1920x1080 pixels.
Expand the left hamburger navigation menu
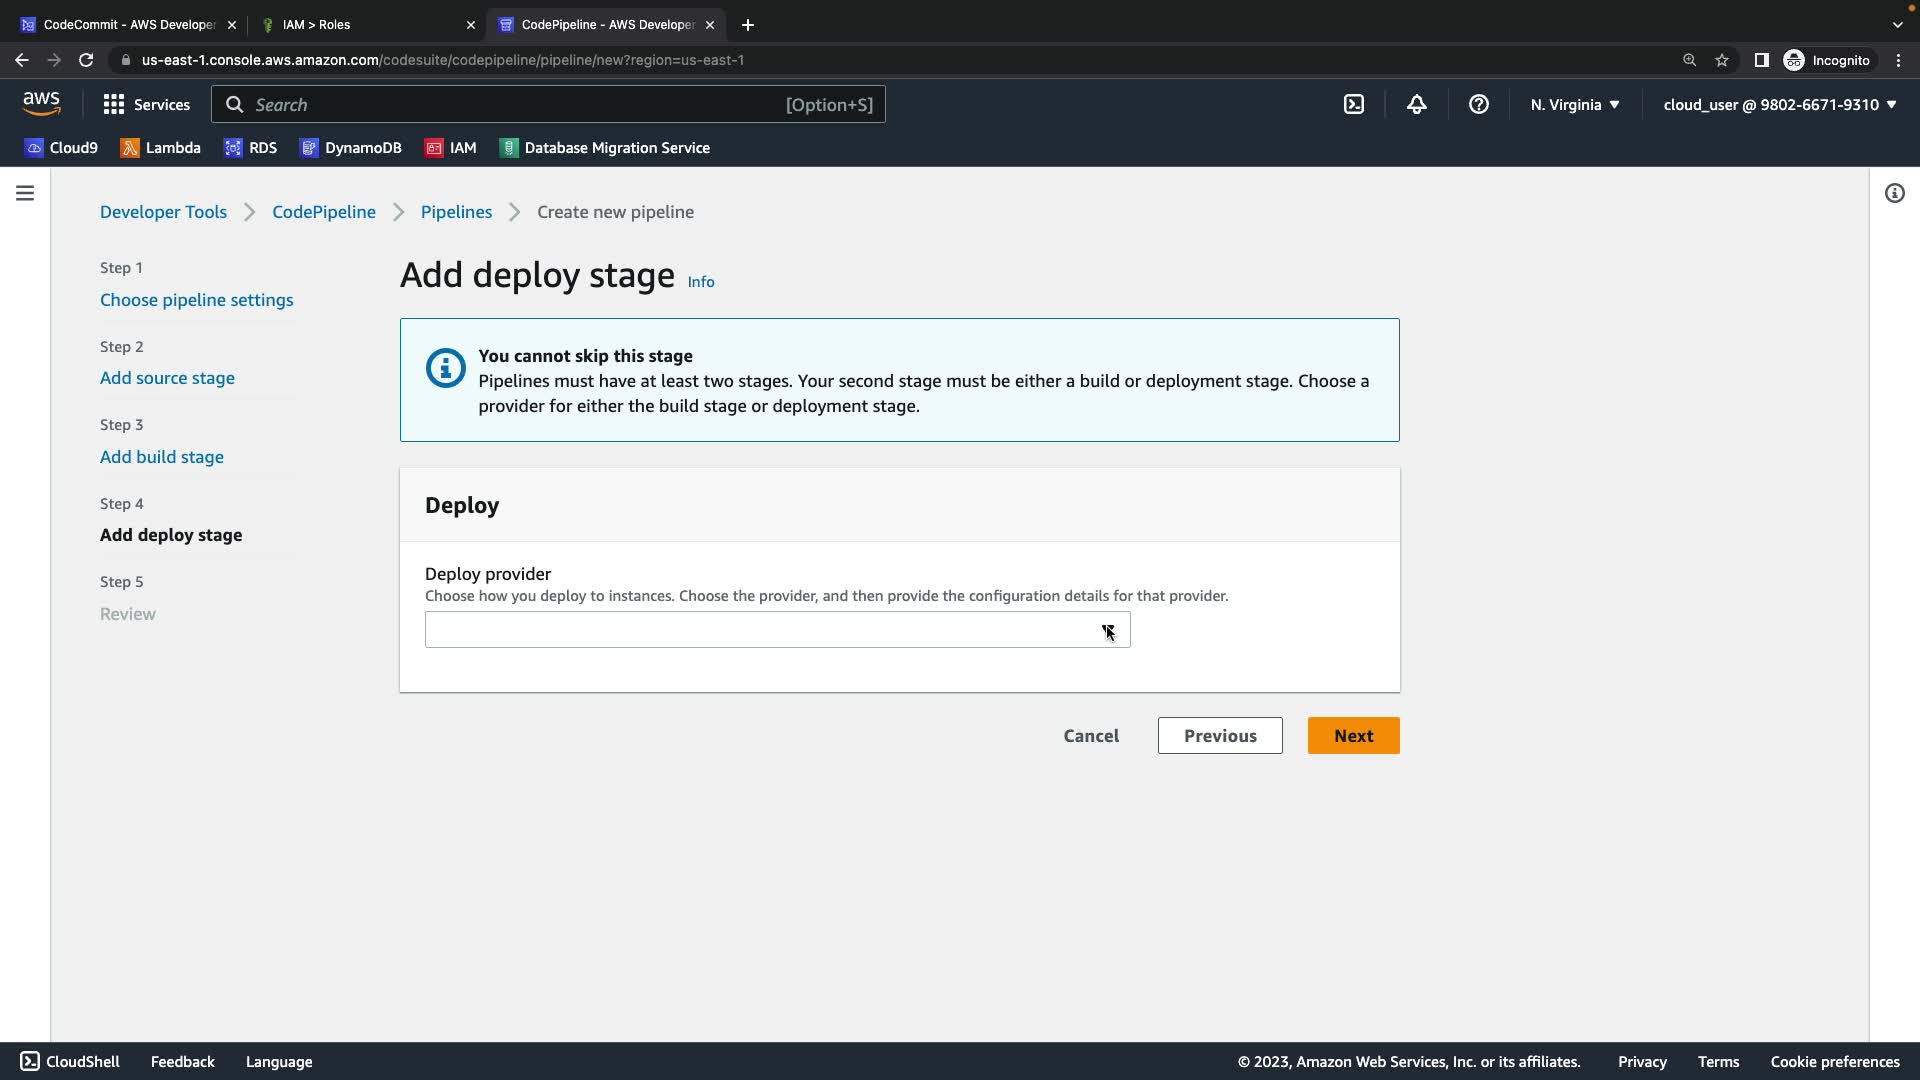pyautogui.click(x=25, y=193)
